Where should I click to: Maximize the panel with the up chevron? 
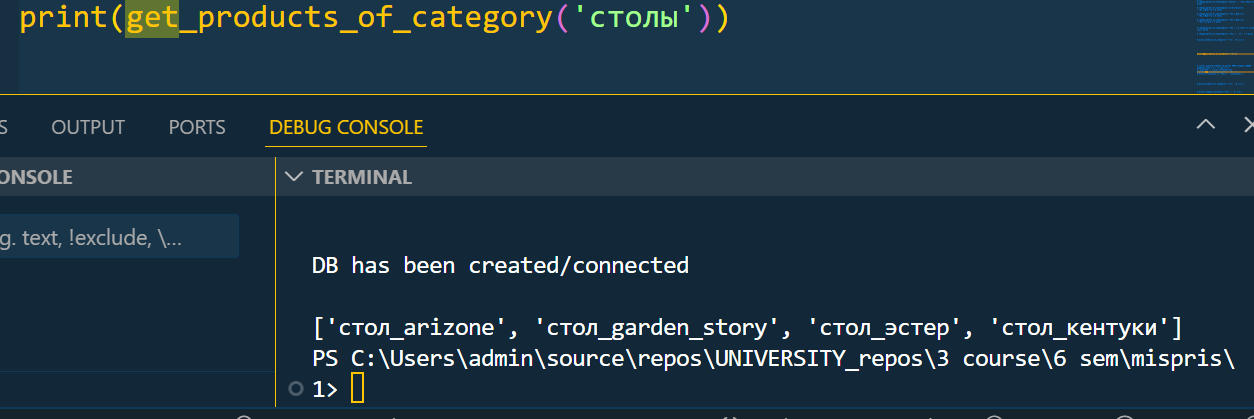tap(1206, 125)
